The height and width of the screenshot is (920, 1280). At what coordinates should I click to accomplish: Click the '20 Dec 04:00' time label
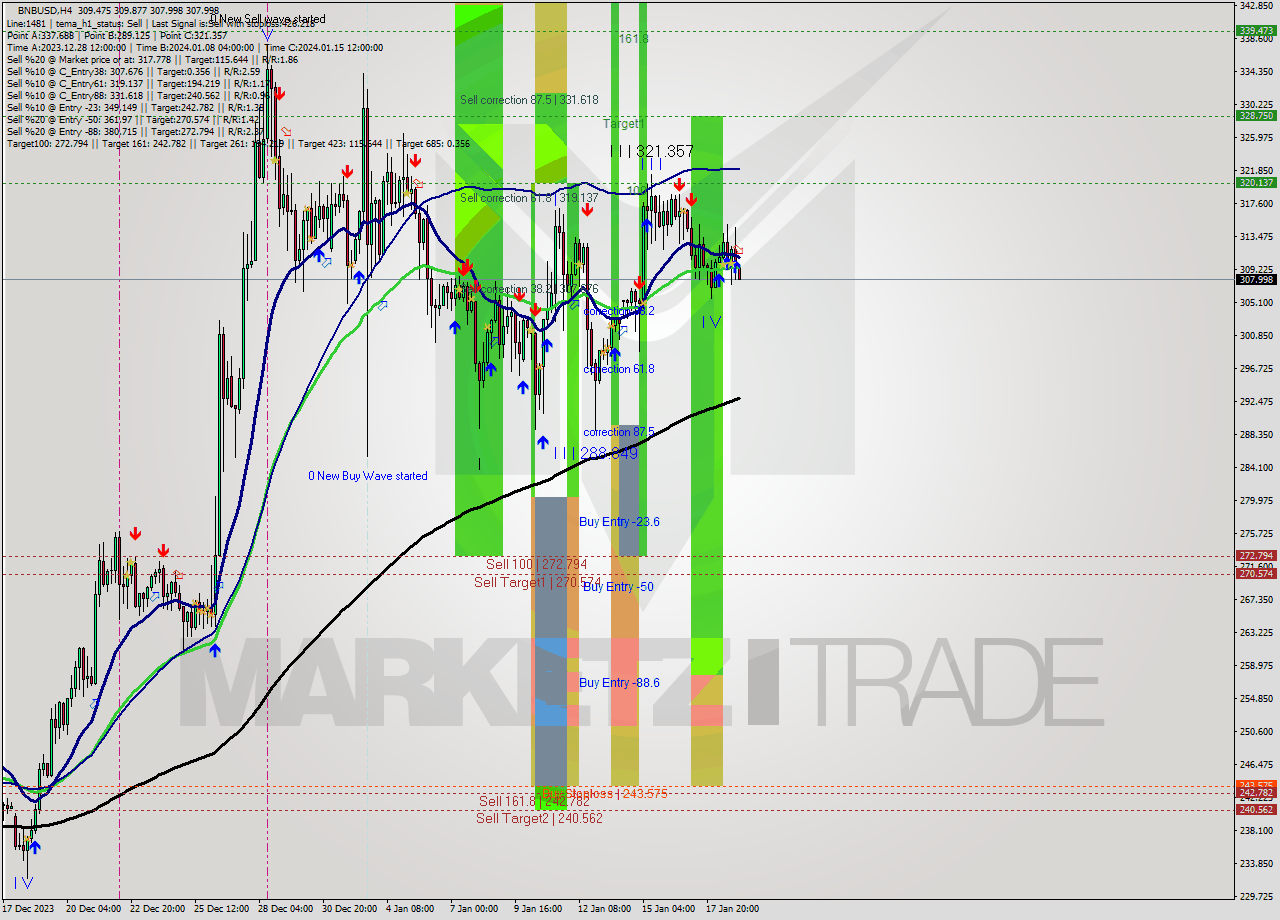[93, 909]
